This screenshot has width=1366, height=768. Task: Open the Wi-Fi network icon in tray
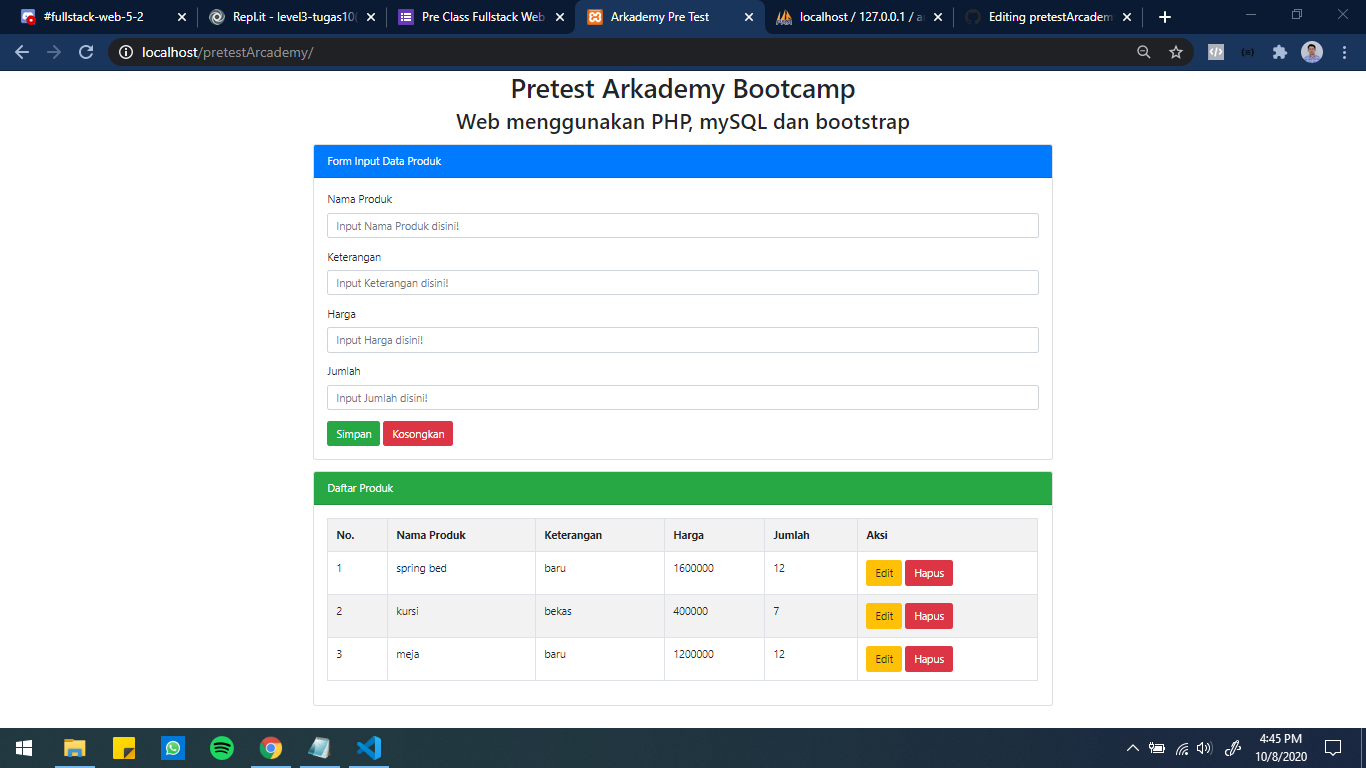pos(1181,748)
